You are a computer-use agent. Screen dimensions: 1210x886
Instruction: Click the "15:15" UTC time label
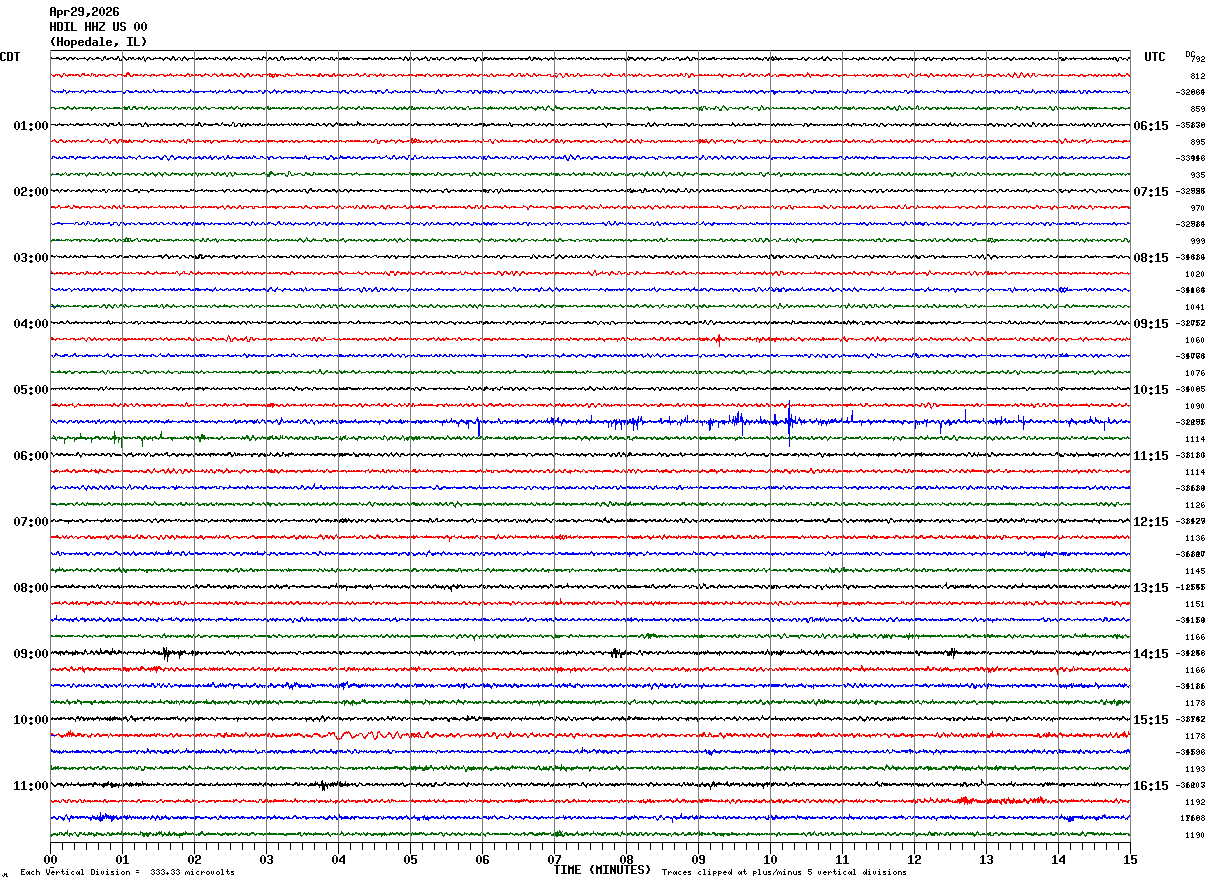pyautogui.click(x=1151, y=720)
